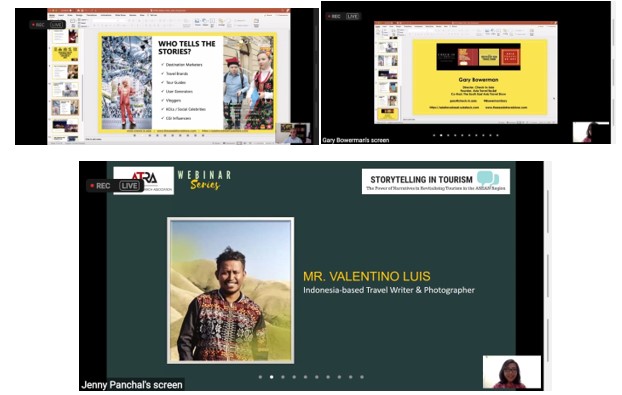Select the highlighted pagination dot under Gary Bowerman's screen
Screen dimensions: 622x395
click(441, 135)
